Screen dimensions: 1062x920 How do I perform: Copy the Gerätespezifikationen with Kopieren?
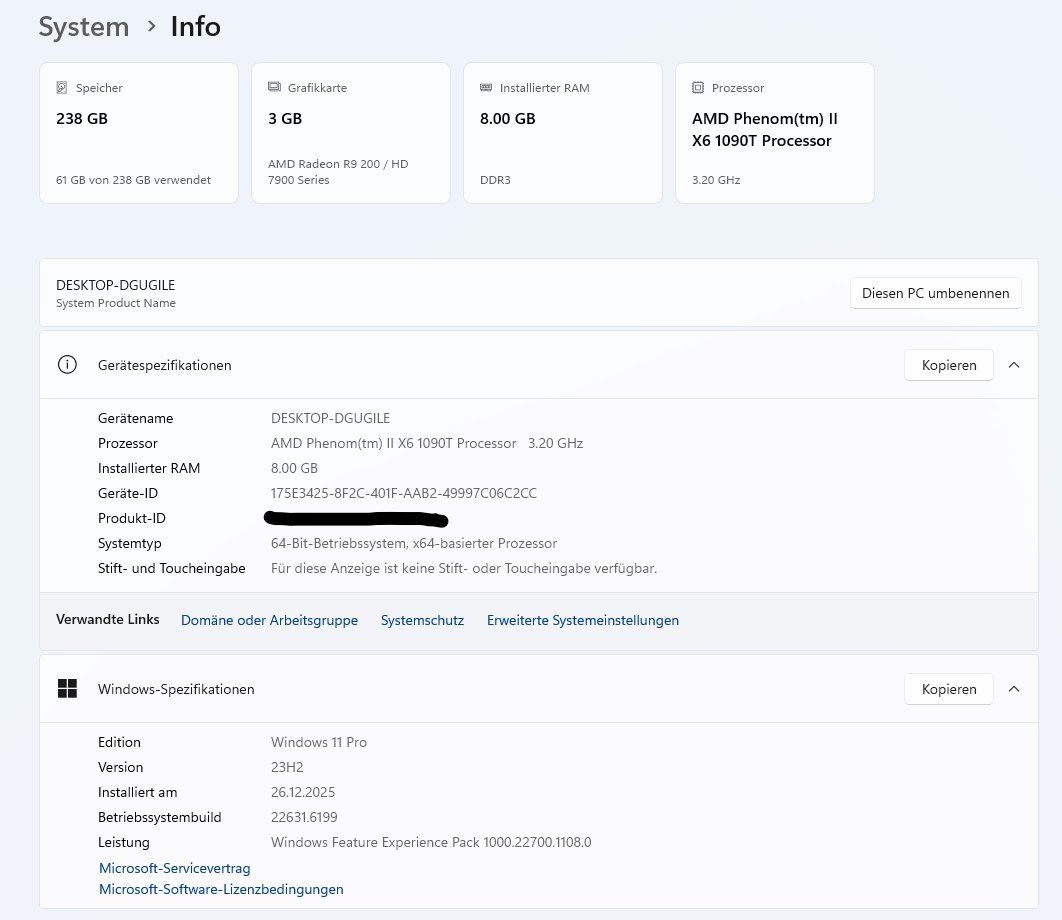pos(949,365)
